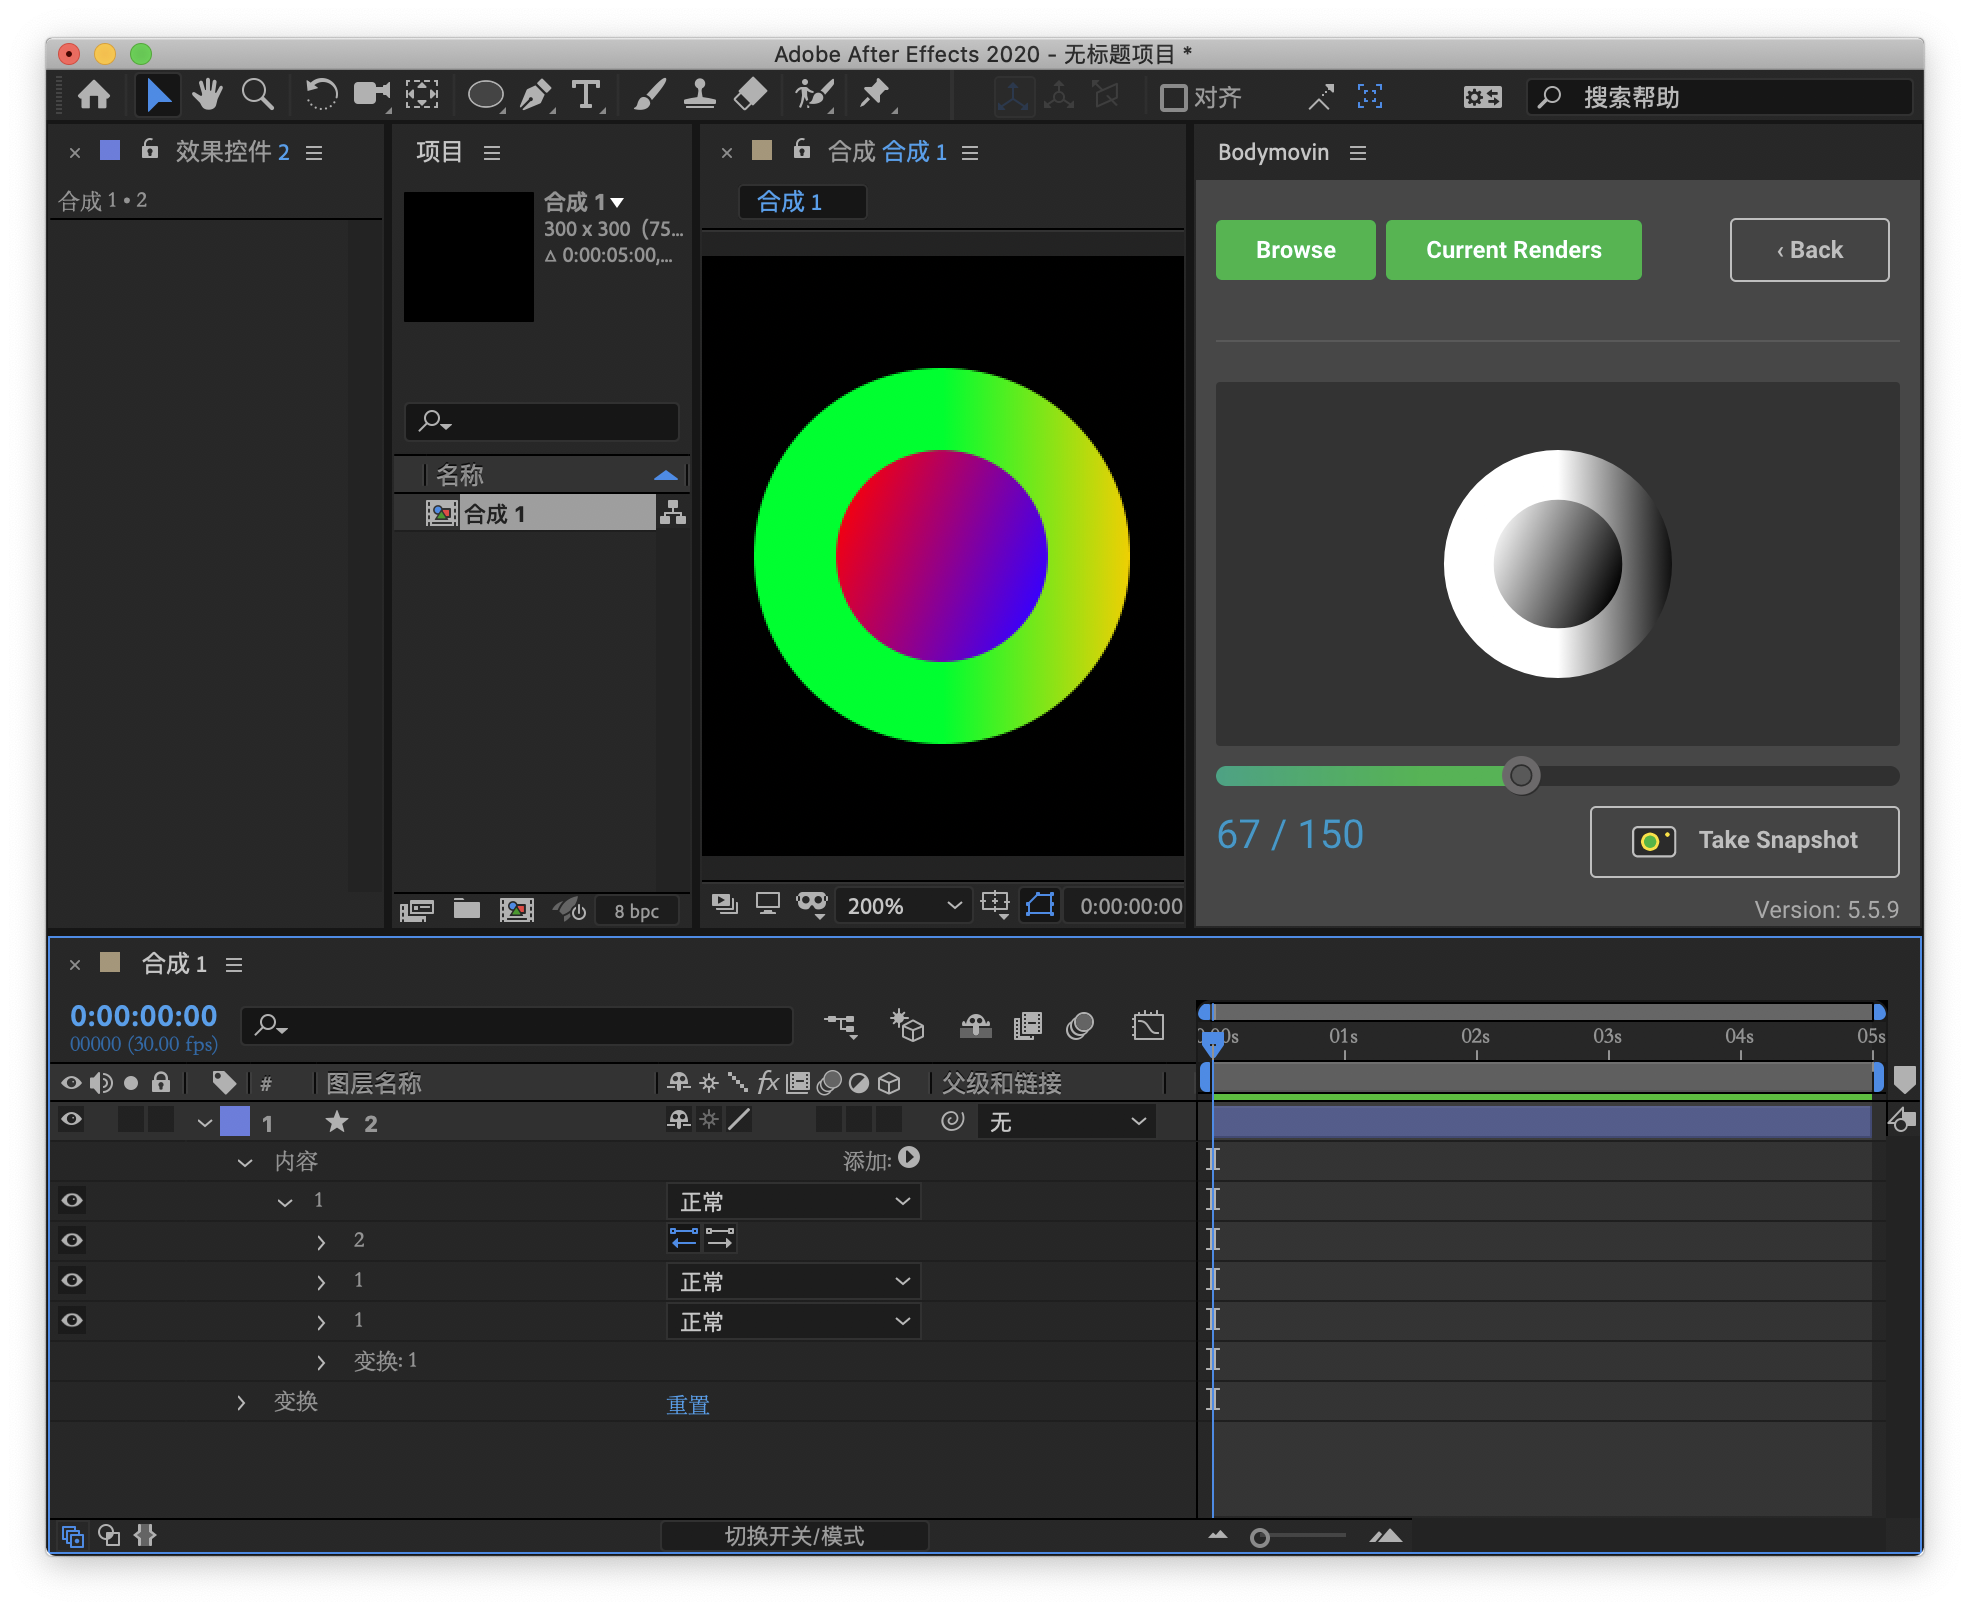Open the Home screen icon

coord(93,95)
